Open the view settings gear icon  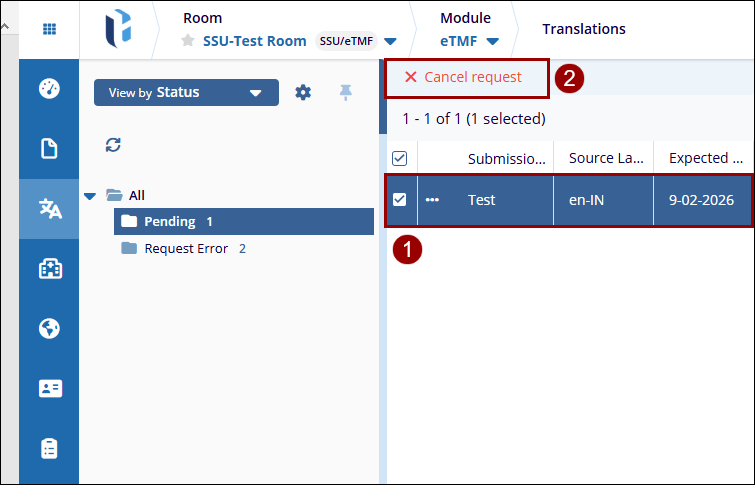(x=303, y=93)
